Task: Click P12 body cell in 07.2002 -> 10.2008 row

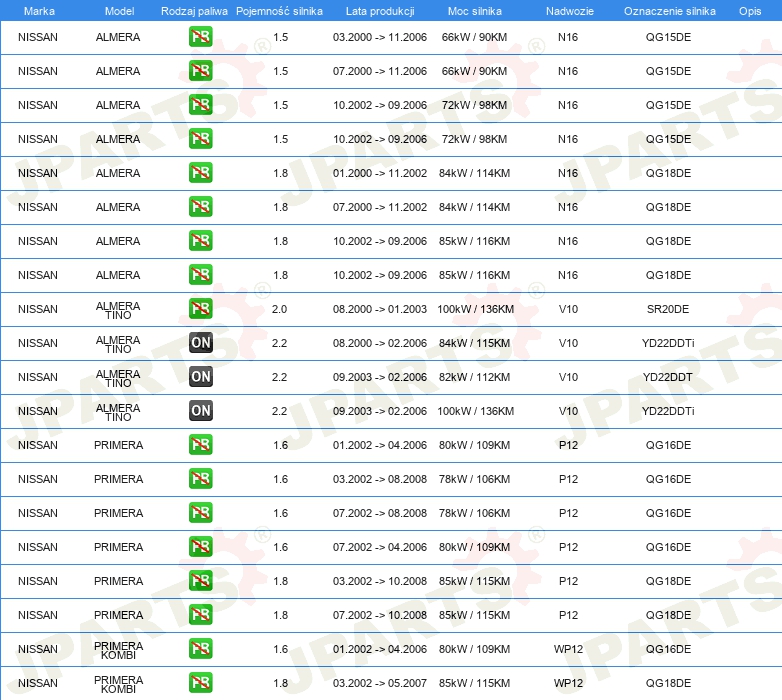Action: pyautogui.click(x=568, y=615)
